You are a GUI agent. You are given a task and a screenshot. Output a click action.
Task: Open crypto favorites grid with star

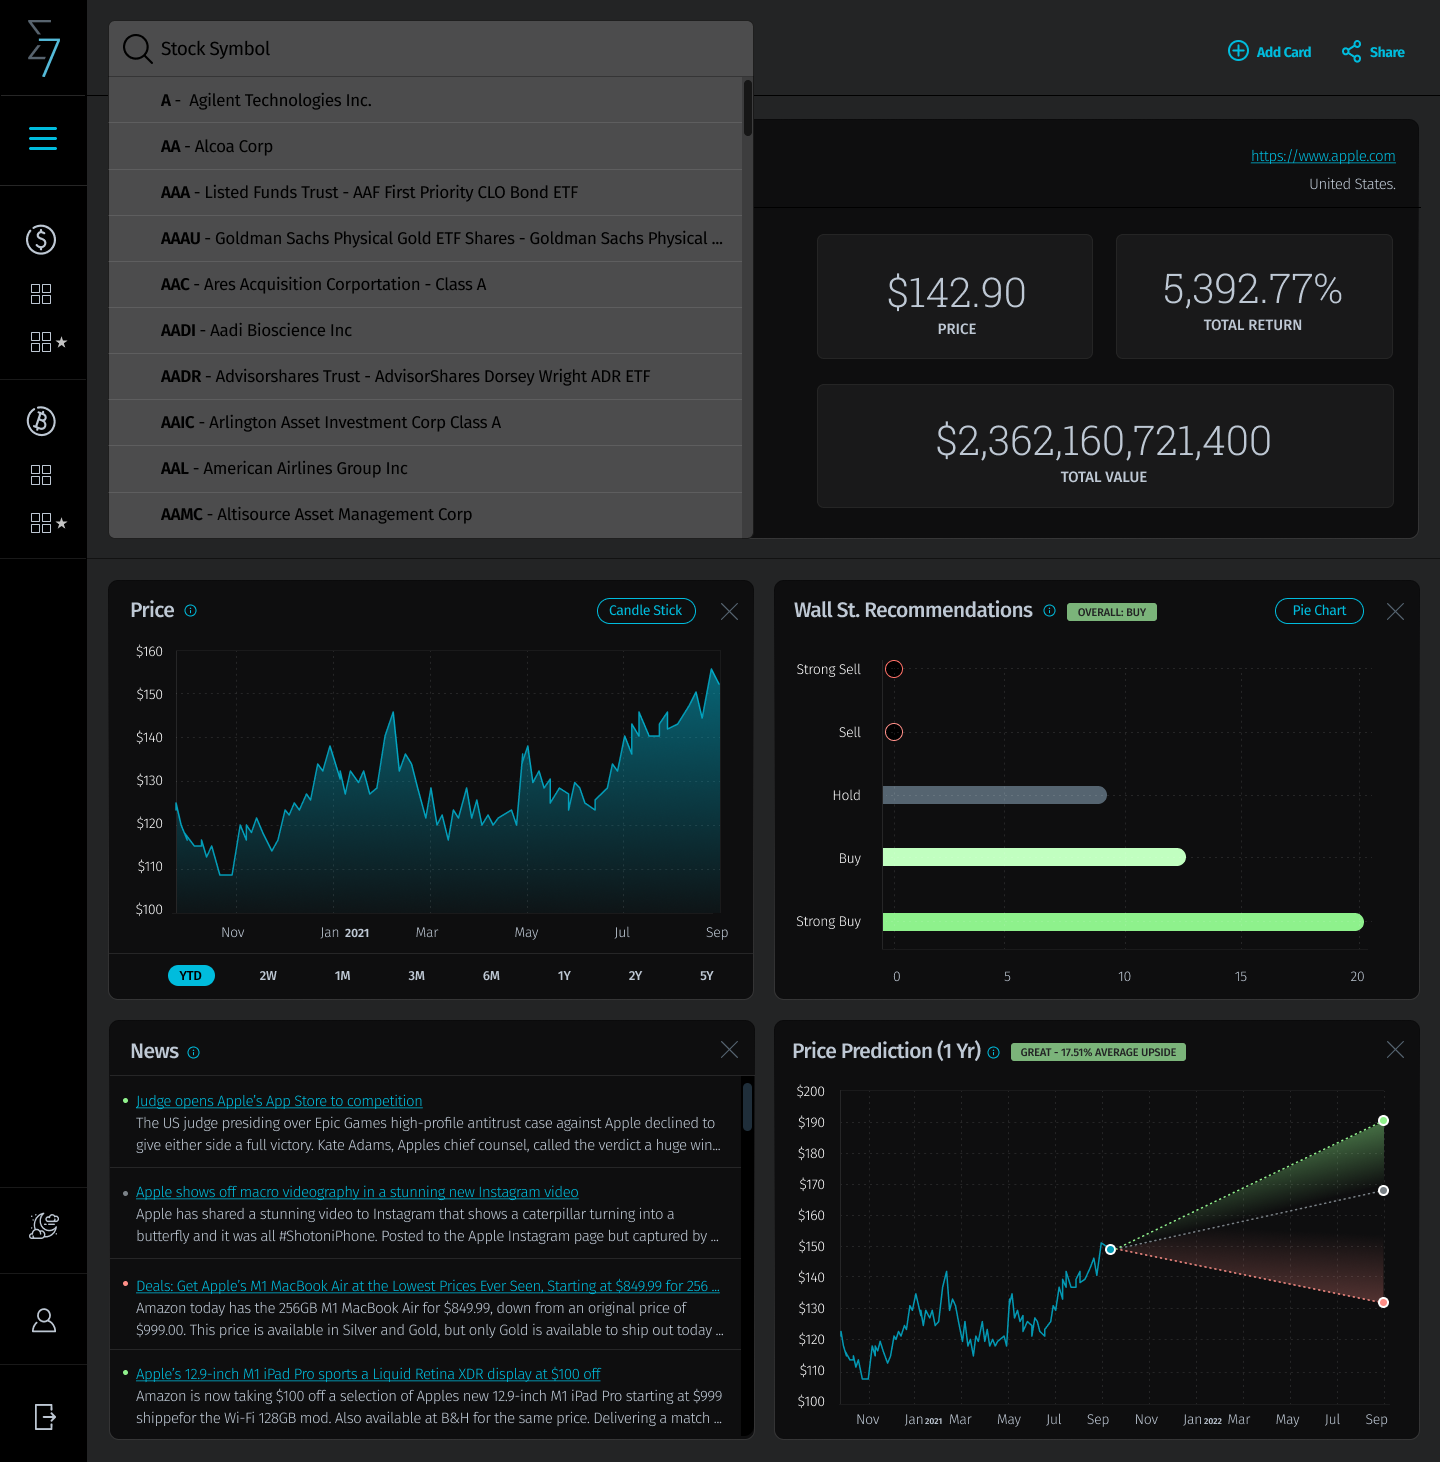[48, 523]
